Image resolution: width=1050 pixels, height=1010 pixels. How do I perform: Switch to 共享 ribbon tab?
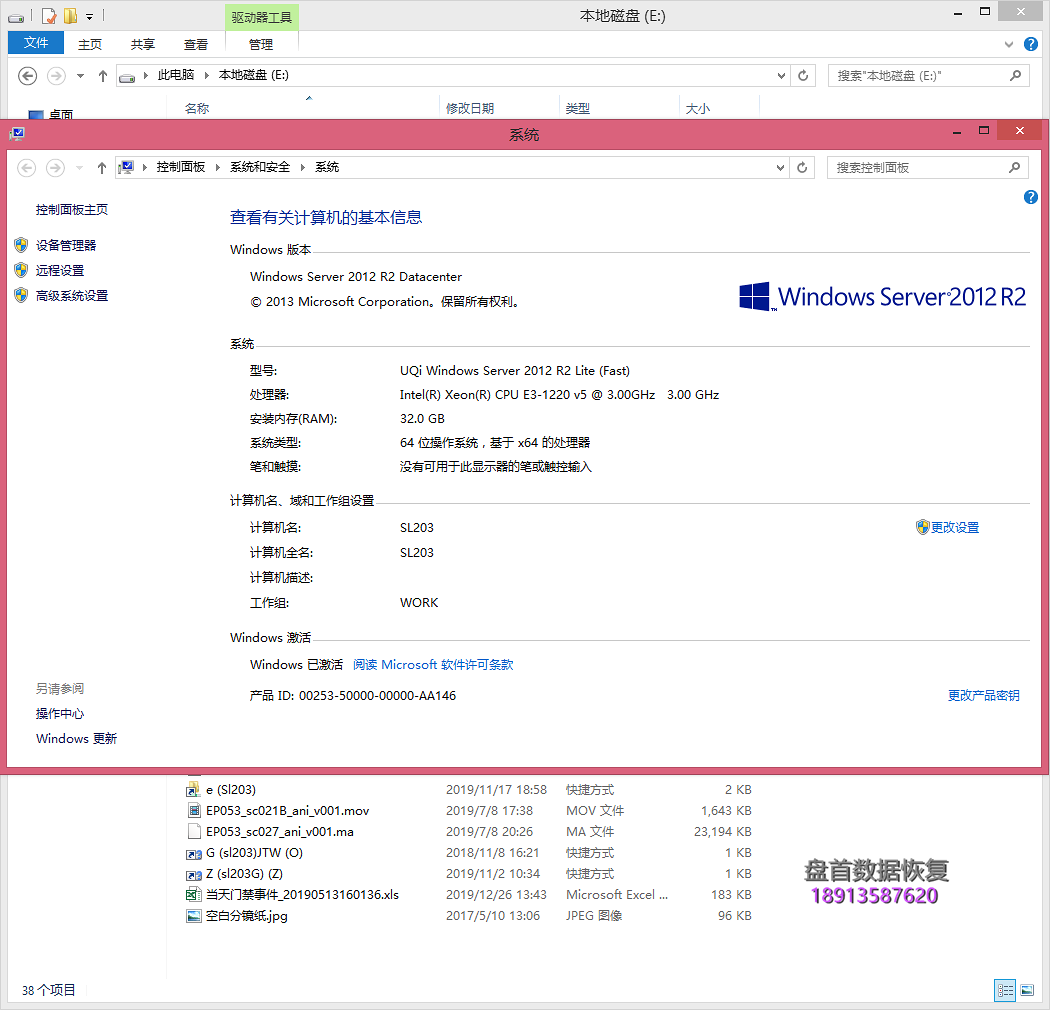tap(143, 44)
